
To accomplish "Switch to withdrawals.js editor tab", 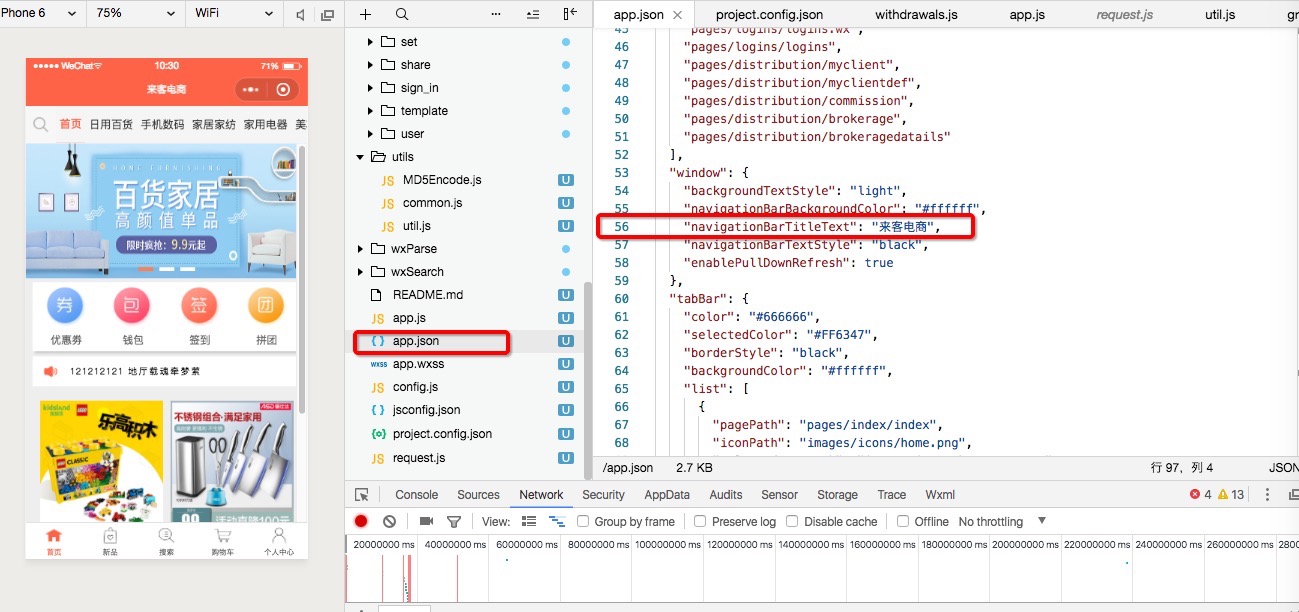I will (x=916, y=15).
